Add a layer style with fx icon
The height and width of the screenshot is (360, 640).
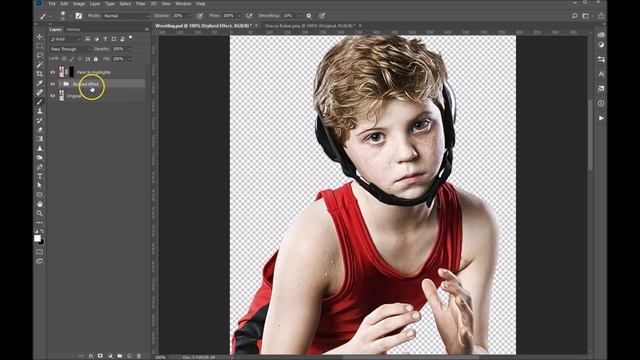(91, 356)
